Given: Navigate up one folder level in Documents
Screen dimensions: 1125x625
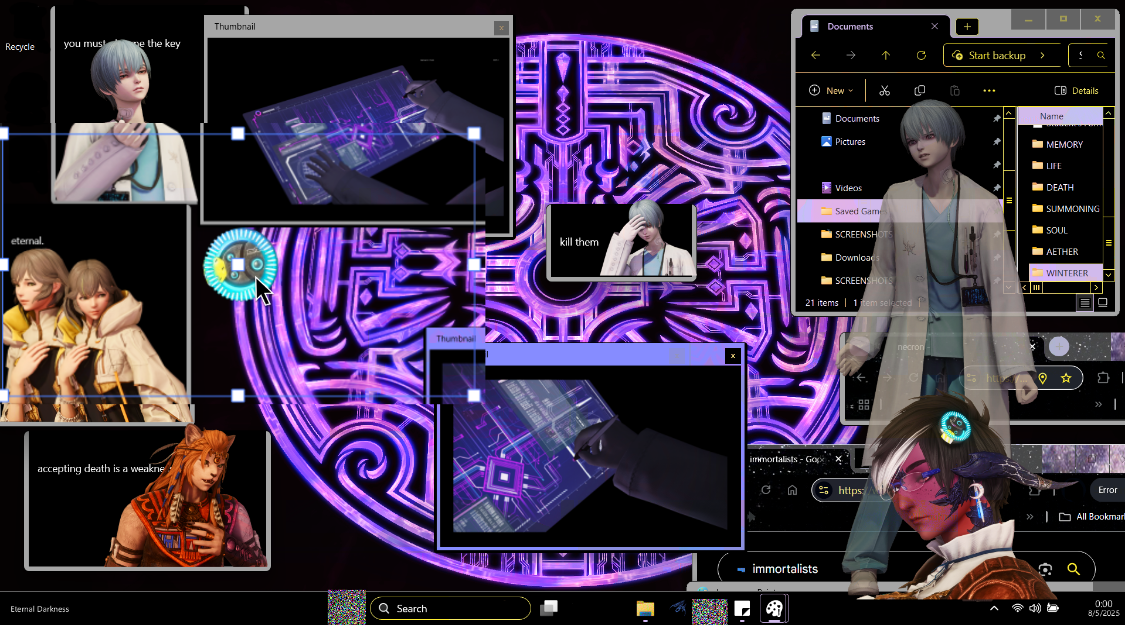Looking at the screenshot, I should [886, 55].
